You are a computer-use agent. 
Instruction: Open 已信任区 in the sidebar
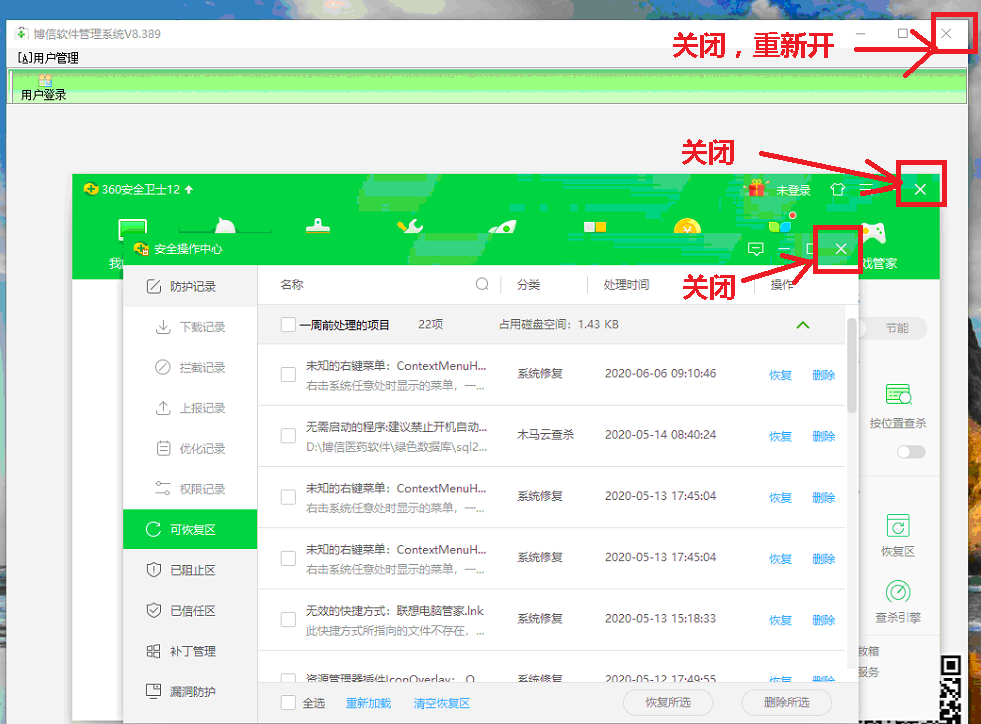coord(190,611)
